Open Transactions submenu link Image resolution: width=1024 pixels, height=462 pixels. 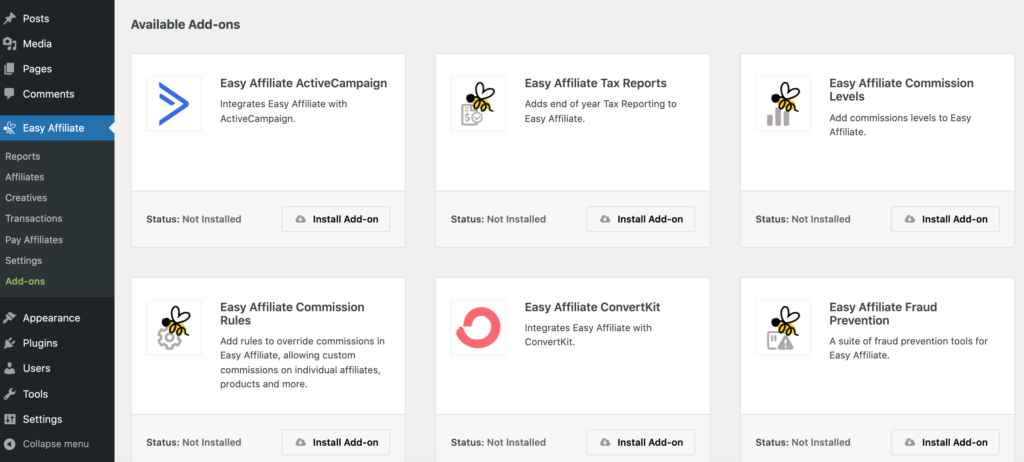click(34, 218)
